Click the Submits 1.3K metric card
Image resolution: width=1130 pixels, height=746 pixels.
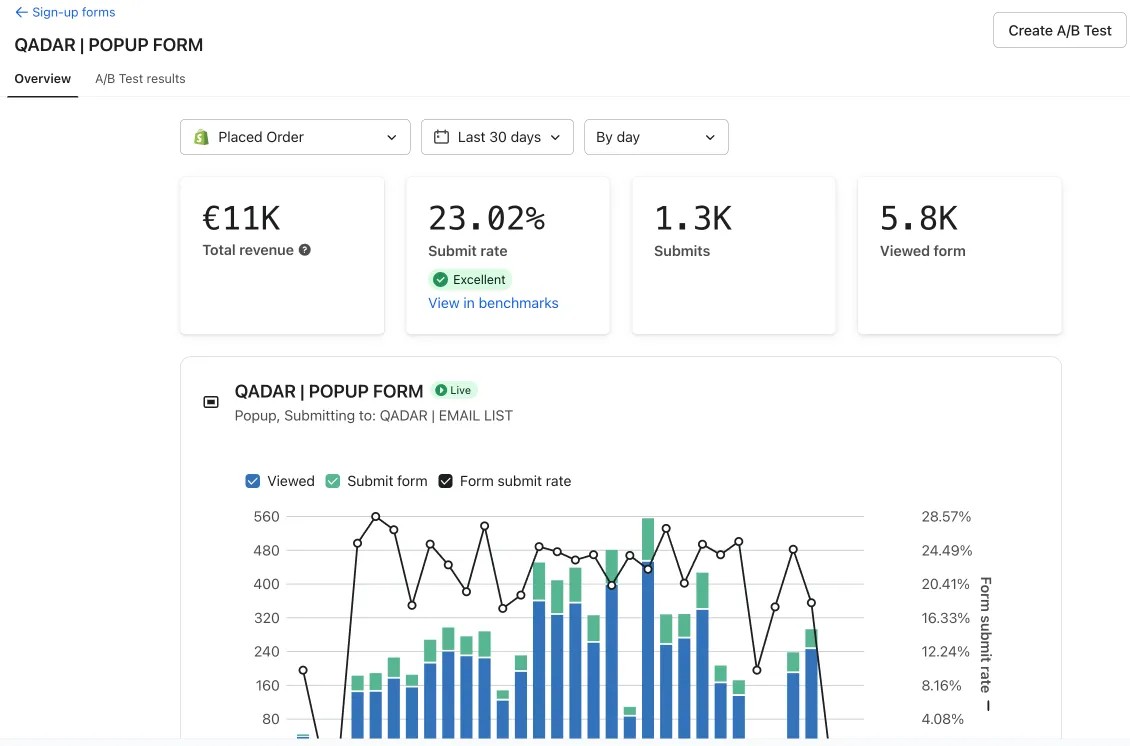pos(733,255)
